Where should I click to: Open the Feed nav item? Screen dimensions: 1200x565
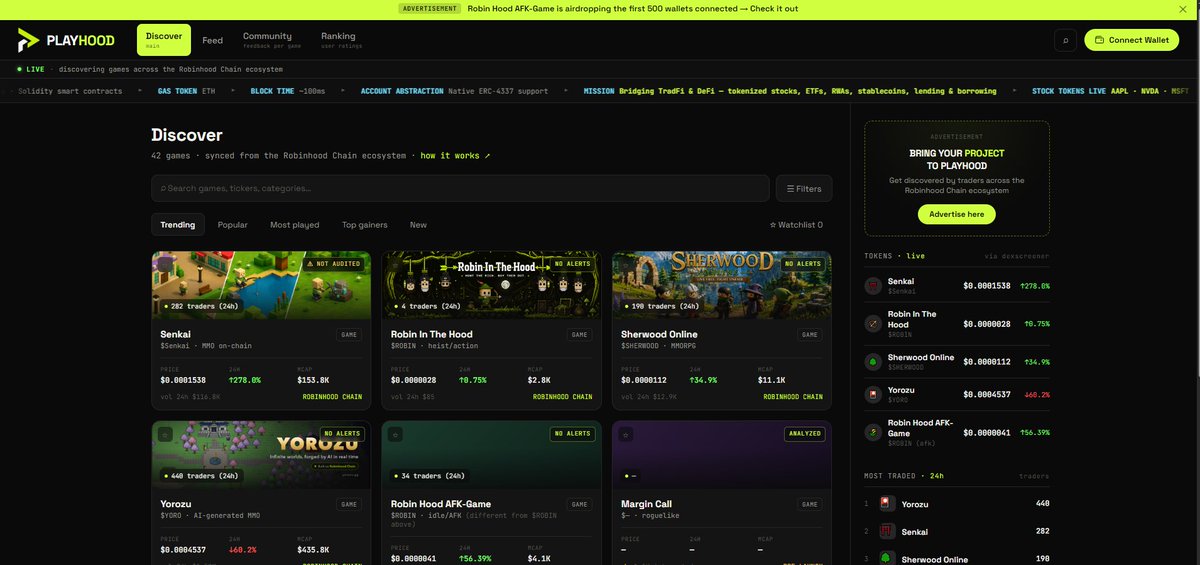point(213,41)
